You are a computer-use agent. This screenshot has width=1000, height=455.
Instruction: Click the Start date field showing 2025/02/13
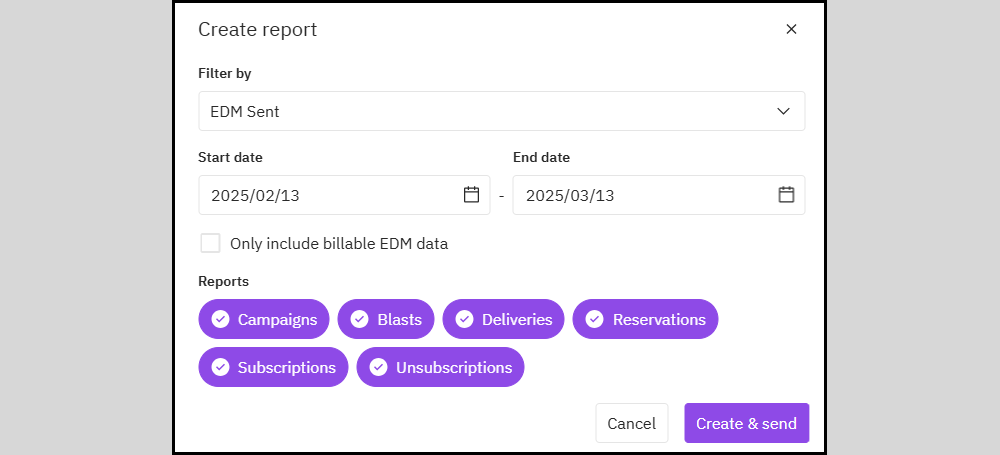(344, 195)
